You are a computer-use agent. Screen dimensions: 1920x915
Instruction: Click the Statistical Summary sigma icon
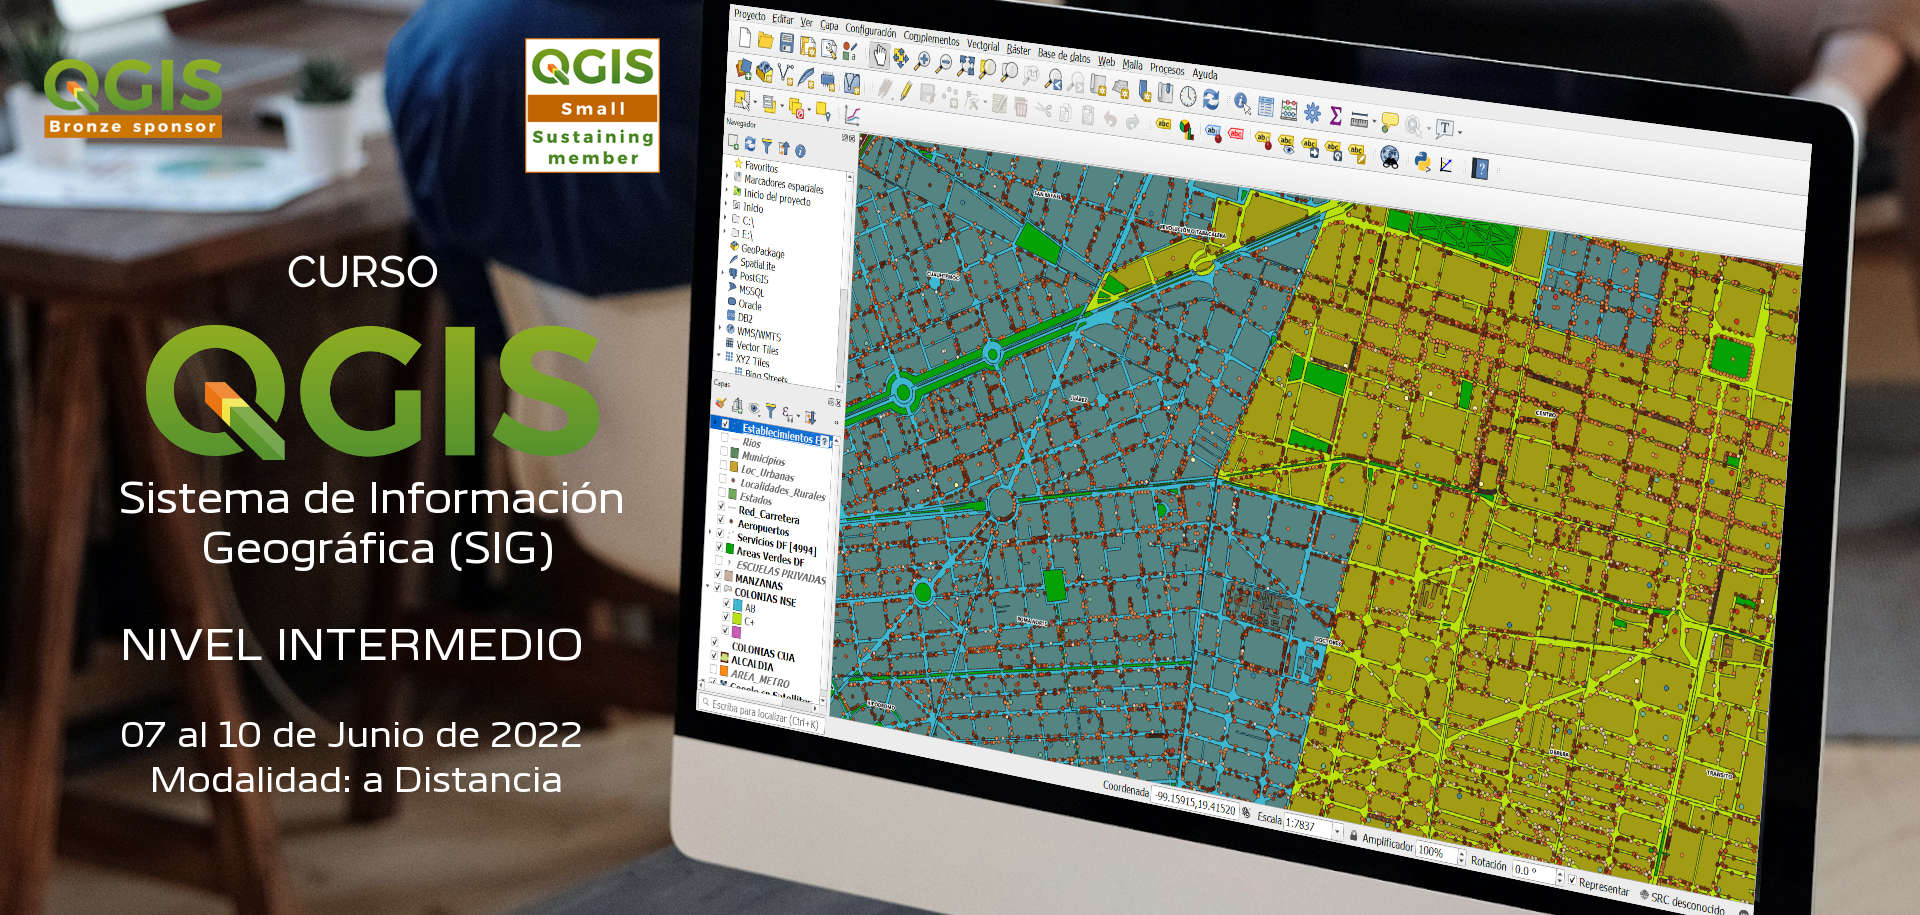click(x=1335, y=116)
